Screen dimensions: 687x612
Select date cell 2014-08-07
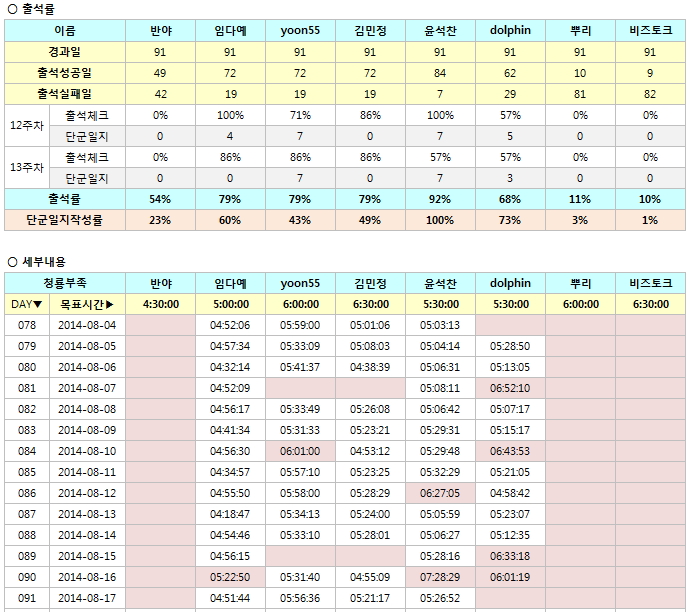coord(87,388)
